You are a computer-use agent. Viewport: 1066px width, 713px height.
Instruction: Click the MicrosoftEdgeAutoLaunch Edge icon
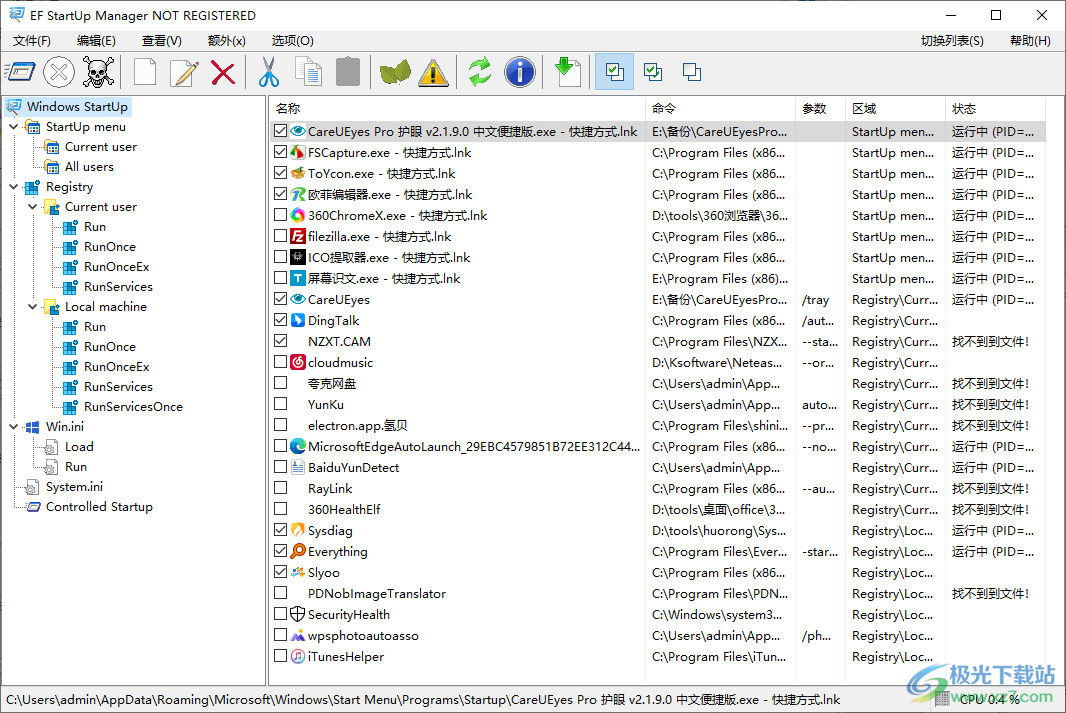pyautogui.click(x=298, y=447)
